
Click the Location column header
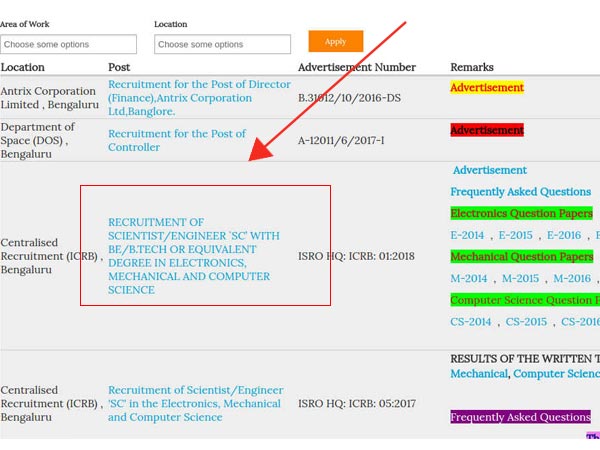23,67
